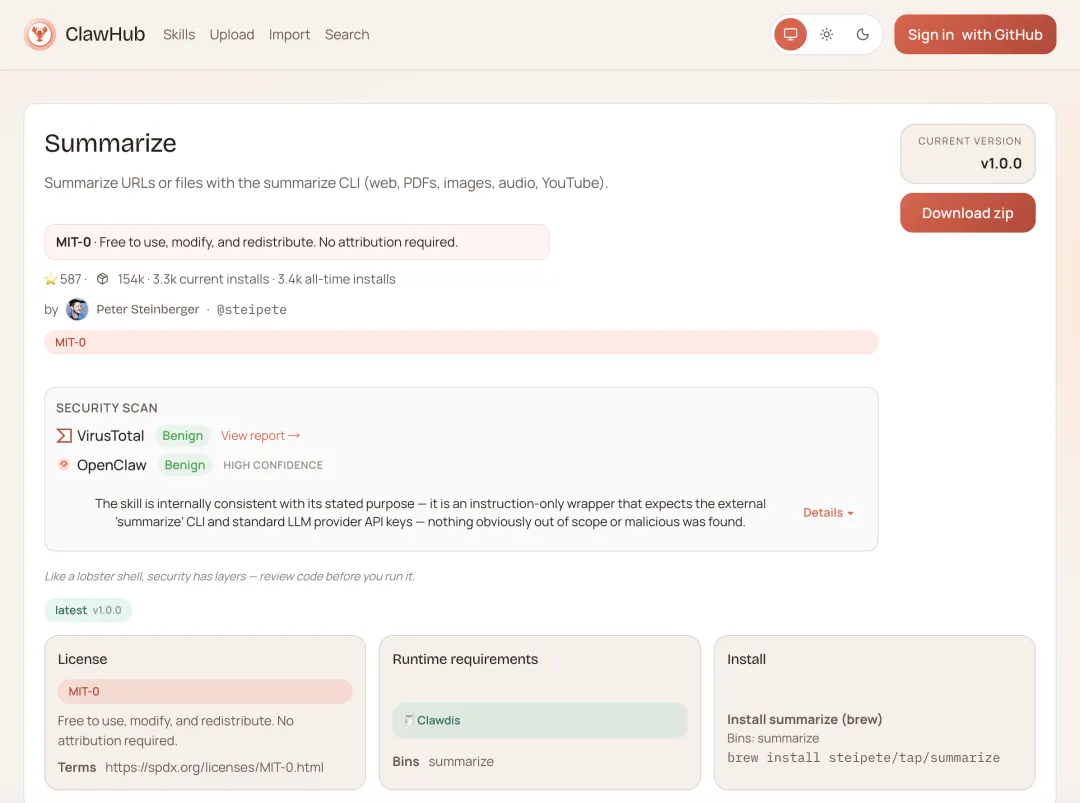Viewport: 1080px width, 803px height.
Task: Click the 3.4k all-time installs stat
Action: coord(337,279)
